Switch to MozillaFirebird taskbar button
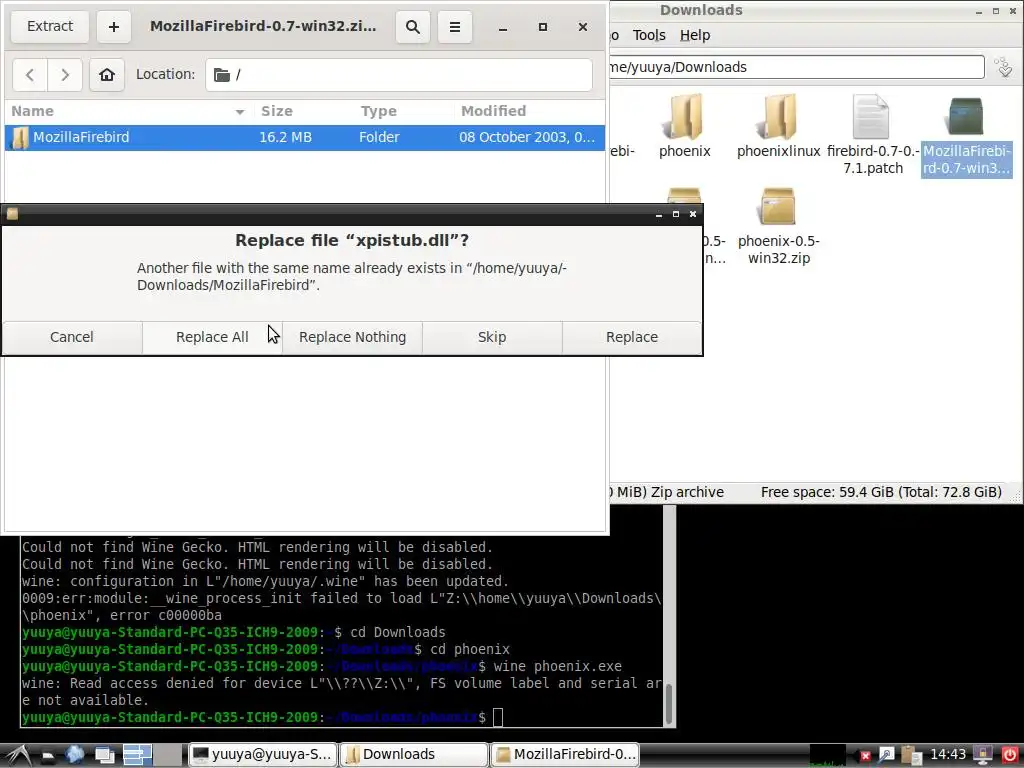Image resolution: width=1024 pixels, height=768 pixels. tap(565, 755)
